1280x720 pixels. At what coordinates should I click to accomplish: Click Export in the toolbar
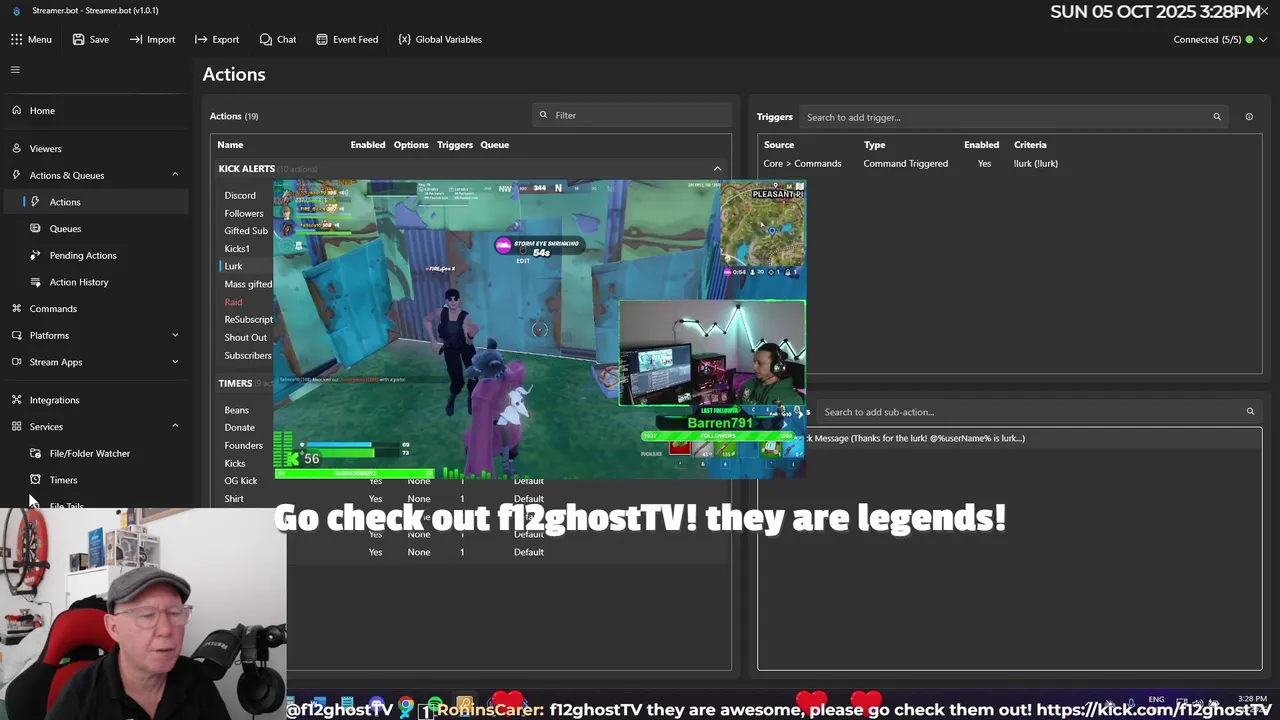[217, 39]
